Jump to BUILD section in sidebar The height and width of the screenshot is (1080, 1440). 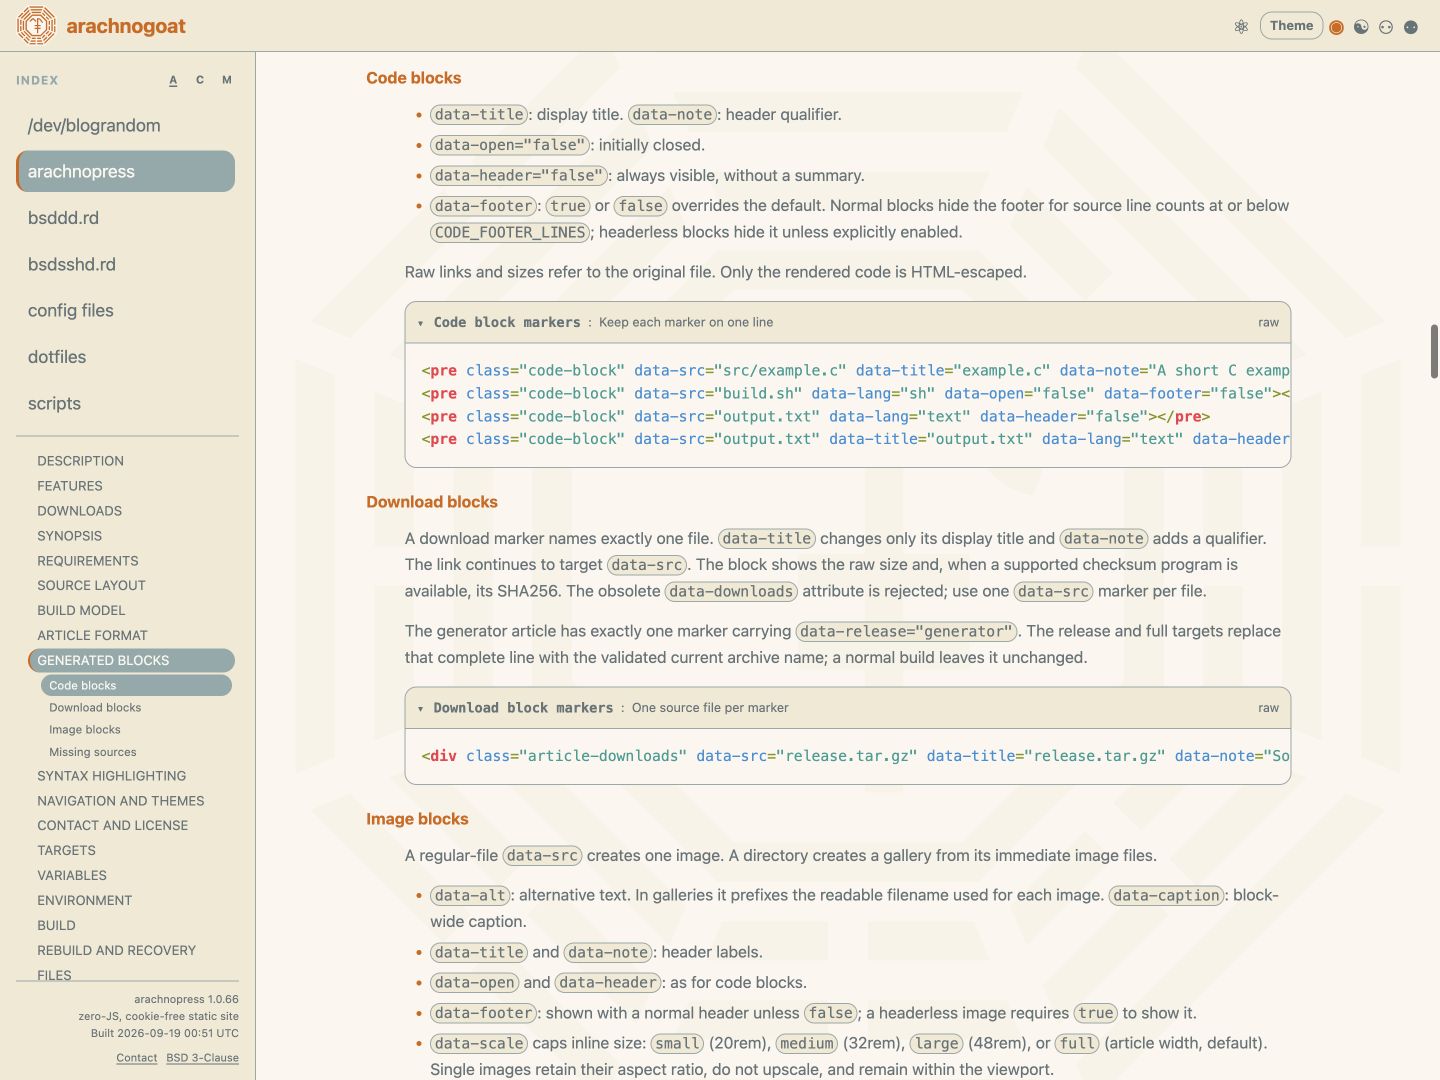click(56, 925)
